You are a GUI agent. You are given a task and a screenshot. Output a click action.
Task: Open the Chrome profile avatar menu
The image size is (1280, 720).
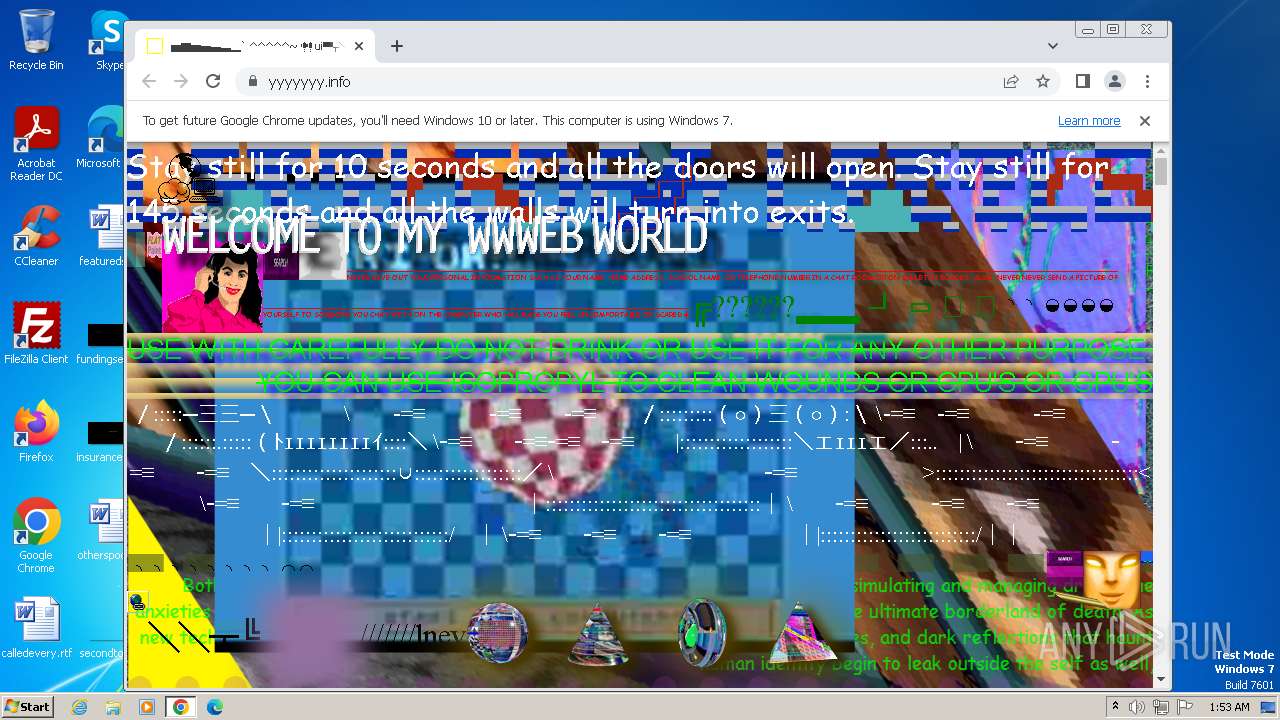click(x=1115, y=82)
